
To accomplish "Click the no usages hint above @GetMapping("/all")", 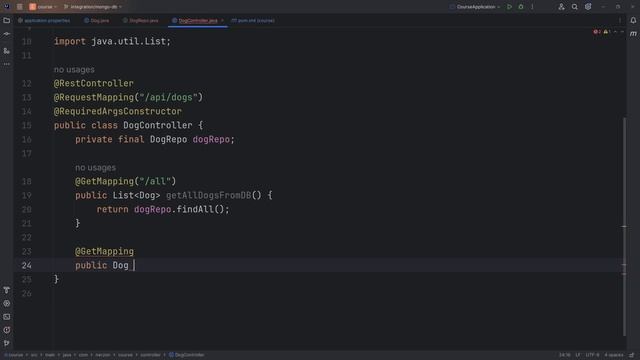I will [x=96, y=168].
